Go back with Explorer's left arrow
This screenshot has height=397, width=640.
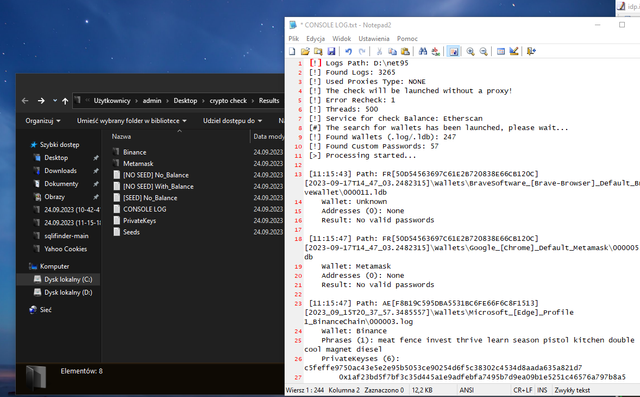click(25, 101)
